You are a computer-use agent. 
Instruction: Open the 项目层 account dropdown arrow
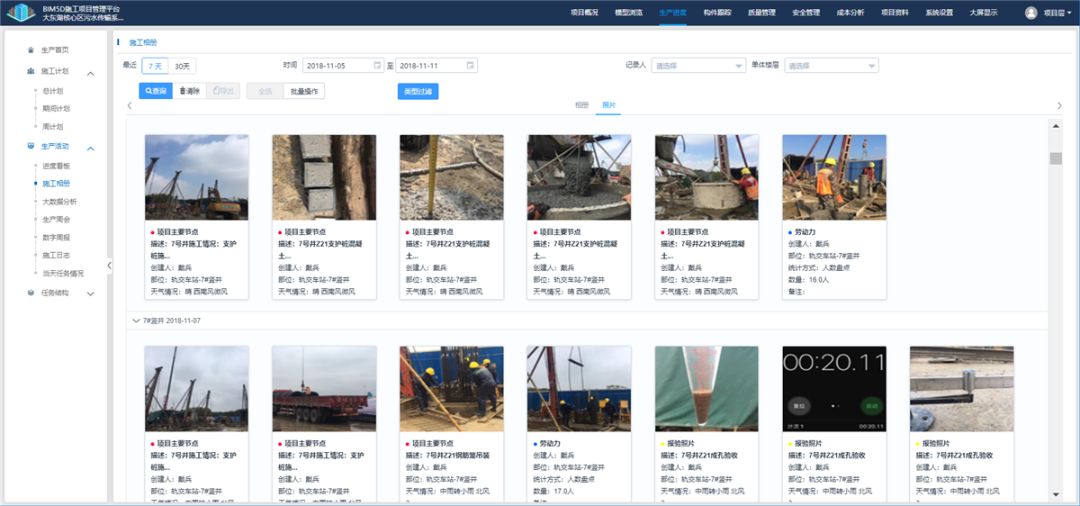point(1068,12)
